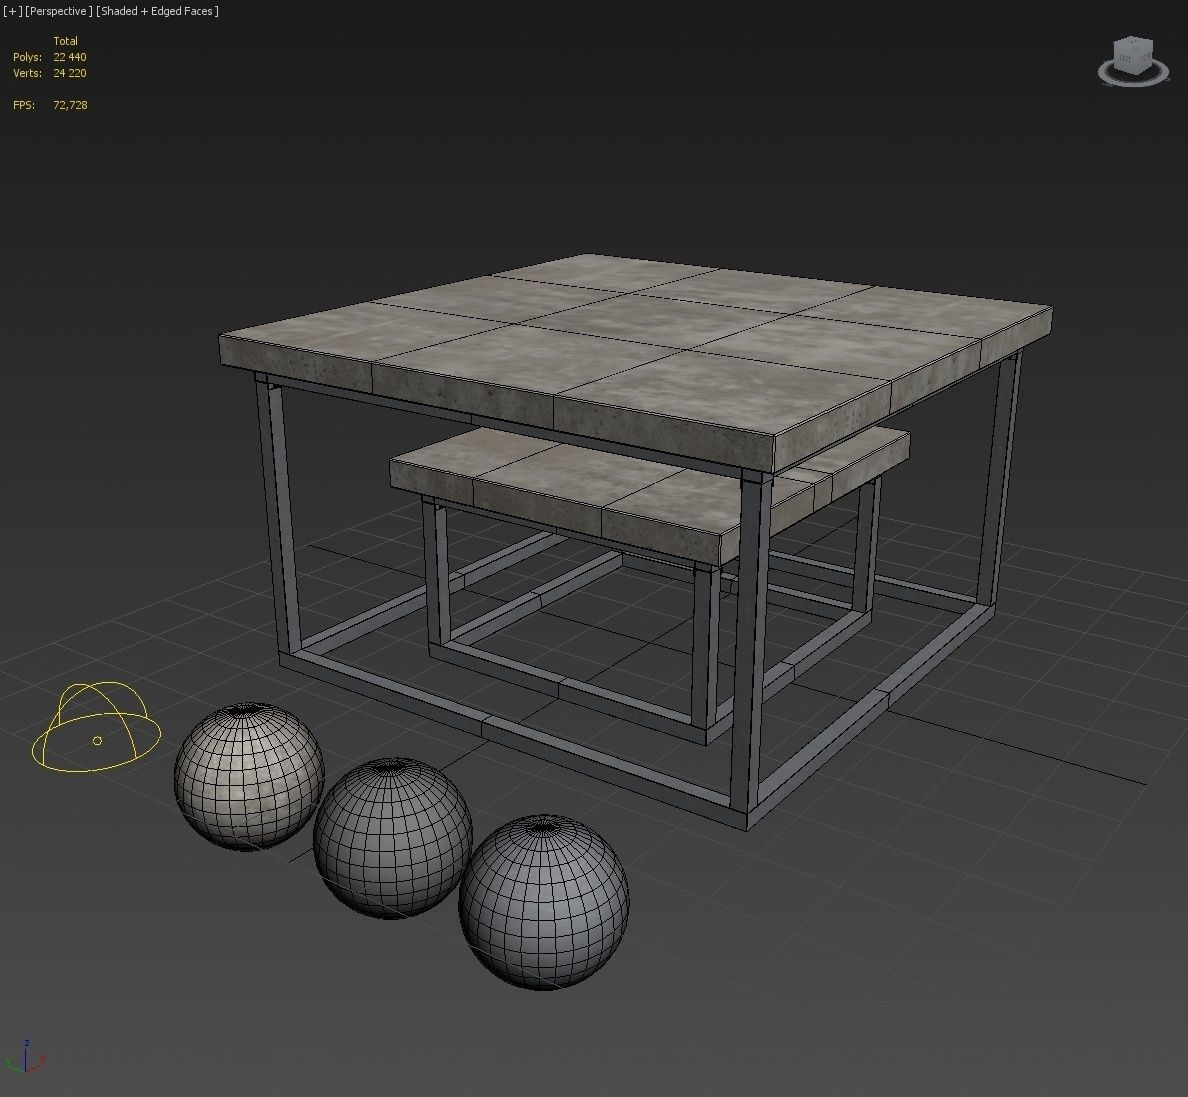Screen dimensions: 1188x1097
Task: Open the [Perspective] point-of-view menu
Action: point(59,11)
